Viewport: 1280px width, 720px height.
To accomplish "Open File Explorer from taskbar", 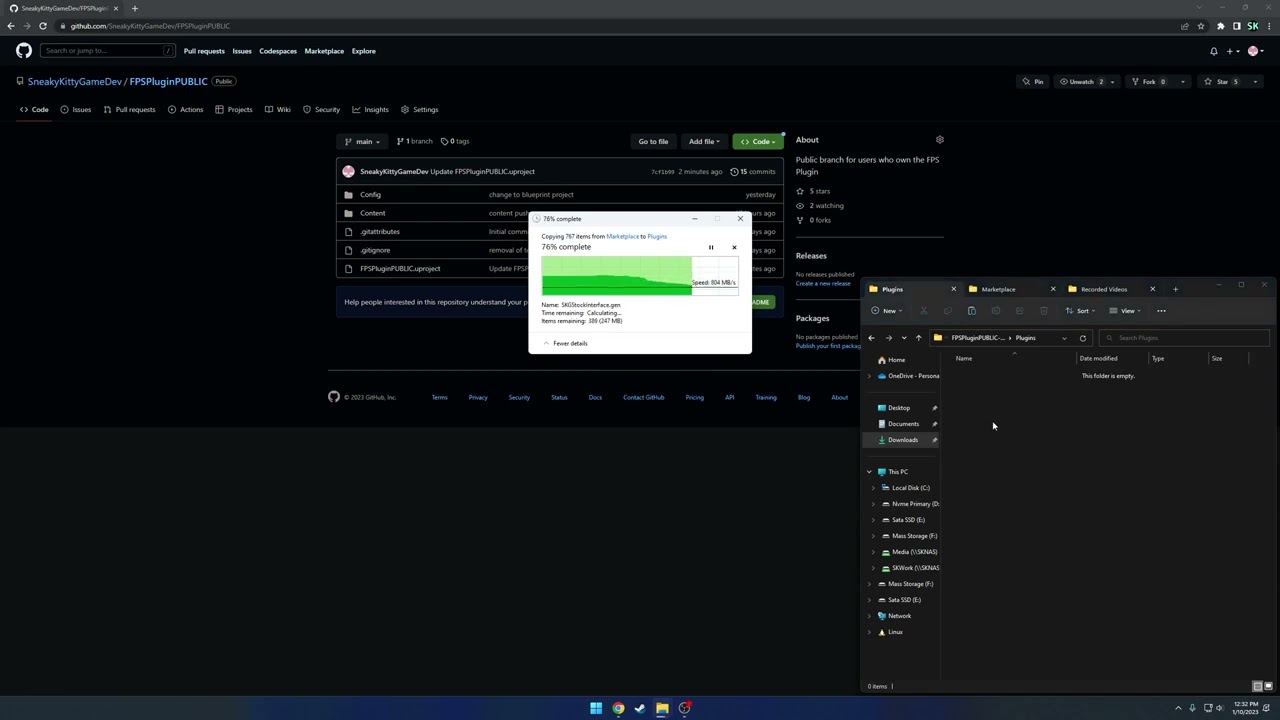I will [x=662, y=708].
